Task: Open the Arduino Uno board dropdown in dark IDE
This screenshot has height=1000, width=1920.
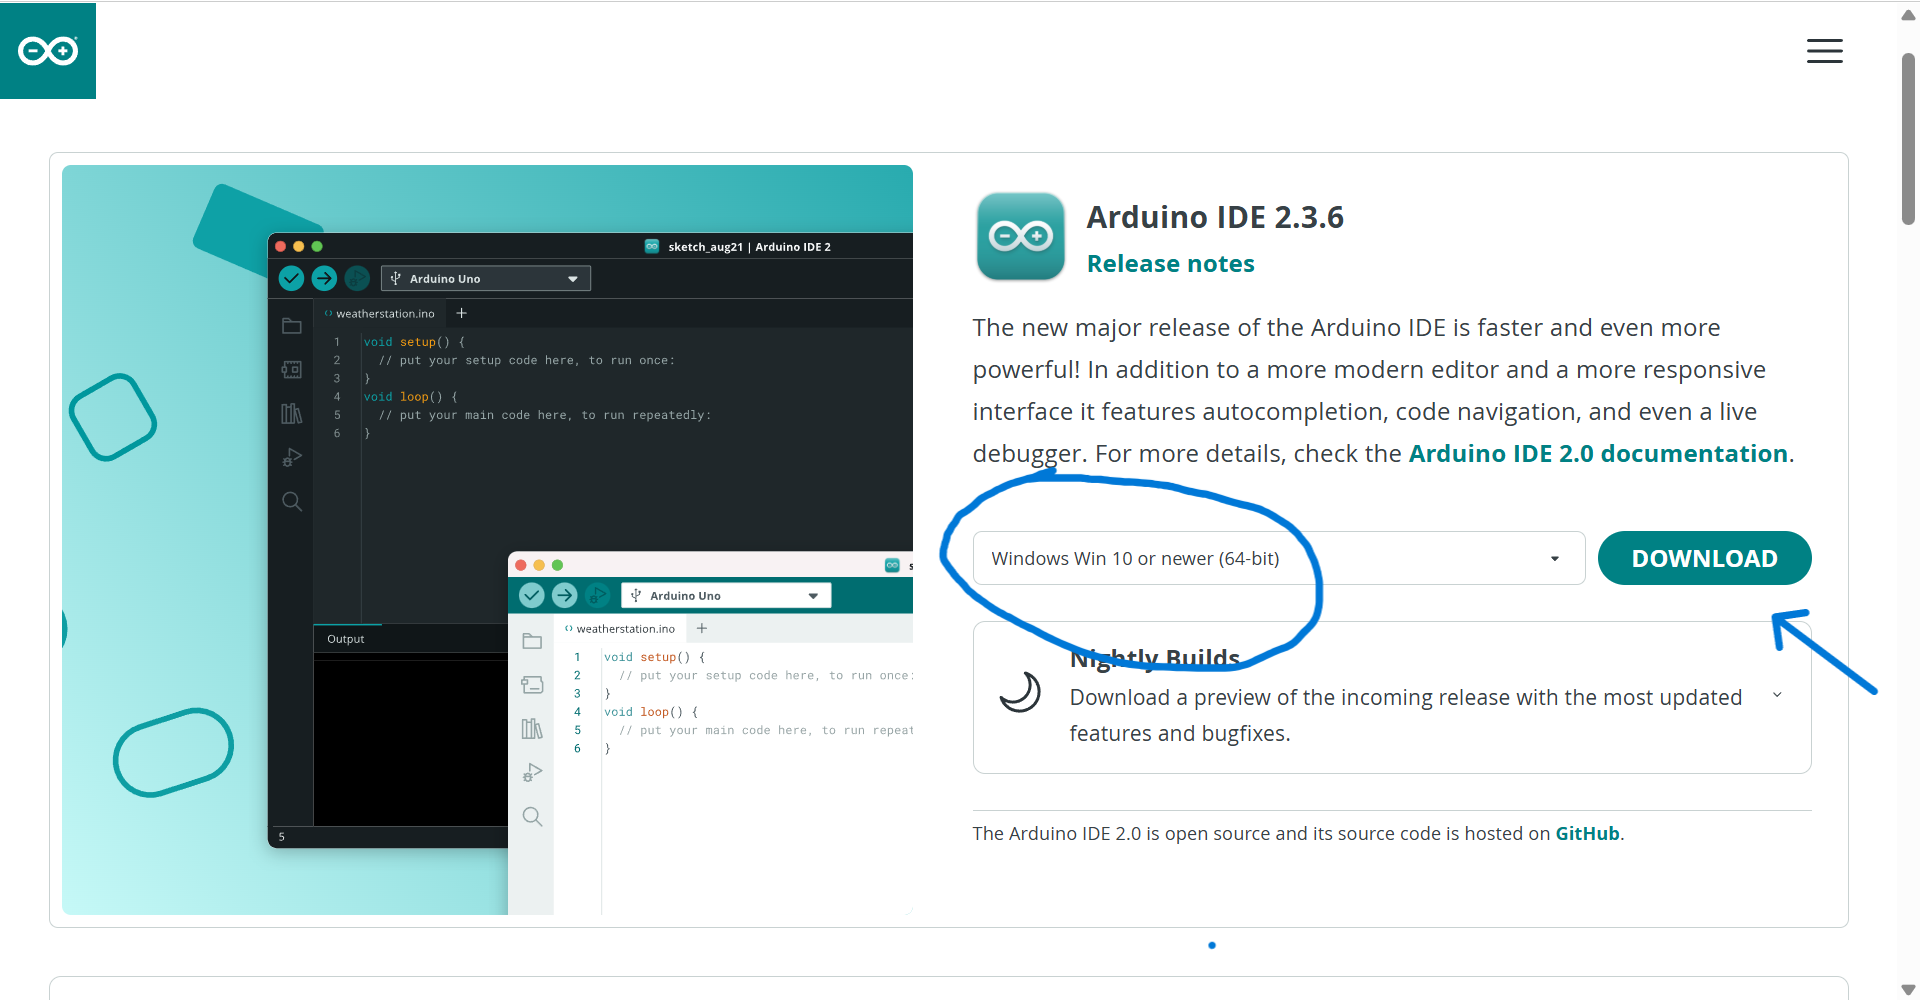Action: click(x=486, y=278)
